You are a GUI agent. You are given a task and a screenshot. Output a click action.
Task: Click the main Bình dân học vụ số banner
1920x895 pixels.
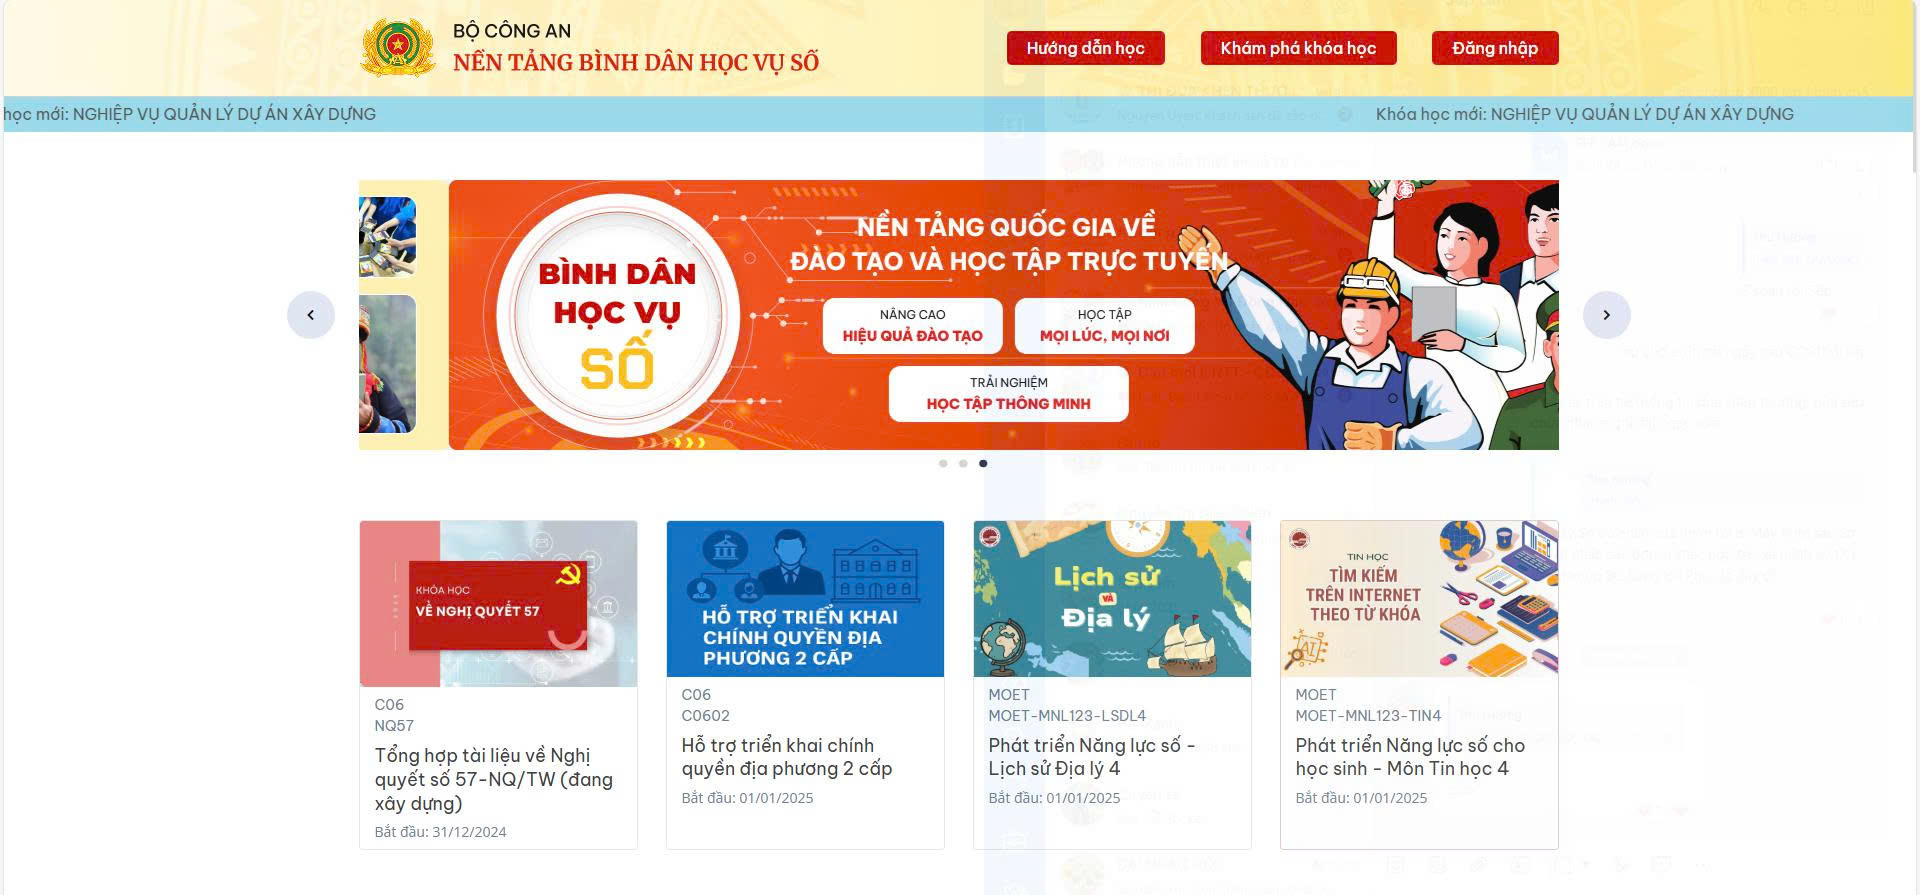click(x=1003, y=315)
